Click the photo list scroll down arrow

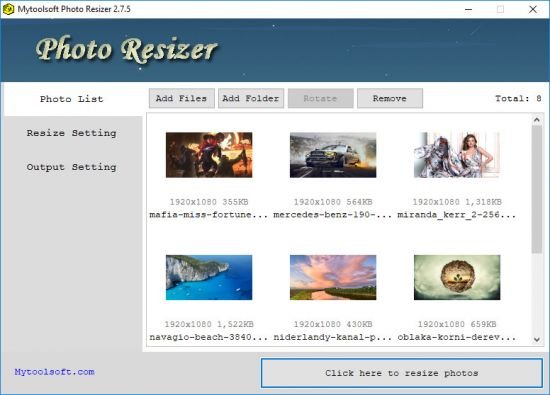click(x=537, y=339)
